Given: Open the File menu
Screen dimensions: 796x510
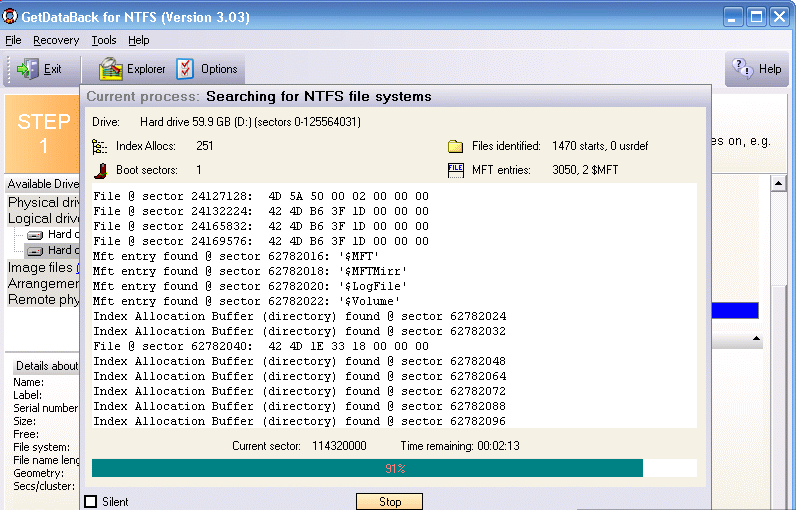Looking at the screenshot, I should click(x=13, y=40).
